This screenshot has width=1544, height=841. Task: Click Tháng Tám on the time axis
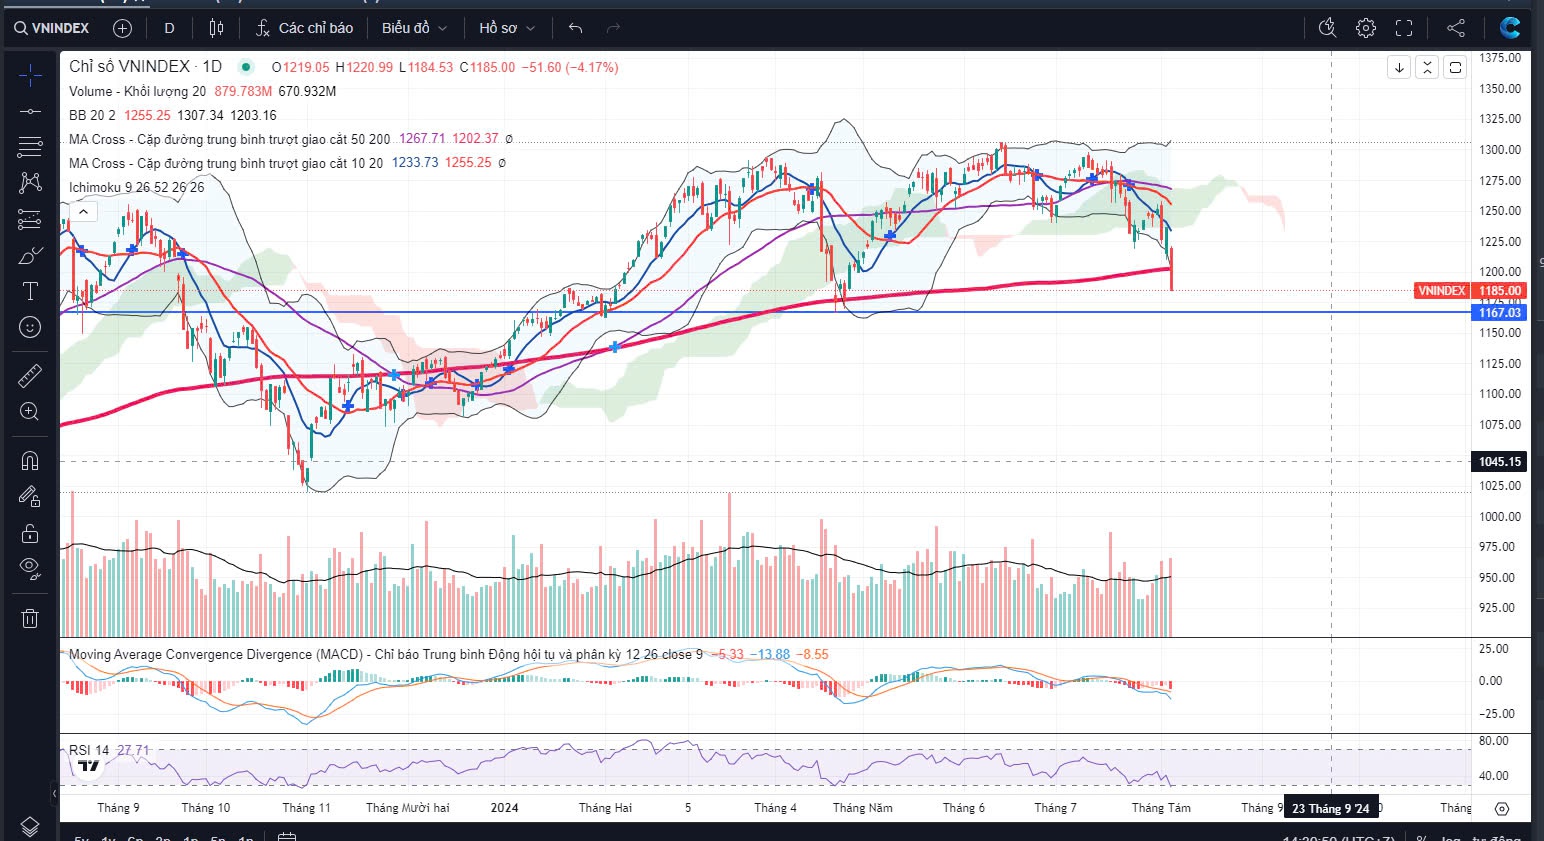(x=1161, y=808)
